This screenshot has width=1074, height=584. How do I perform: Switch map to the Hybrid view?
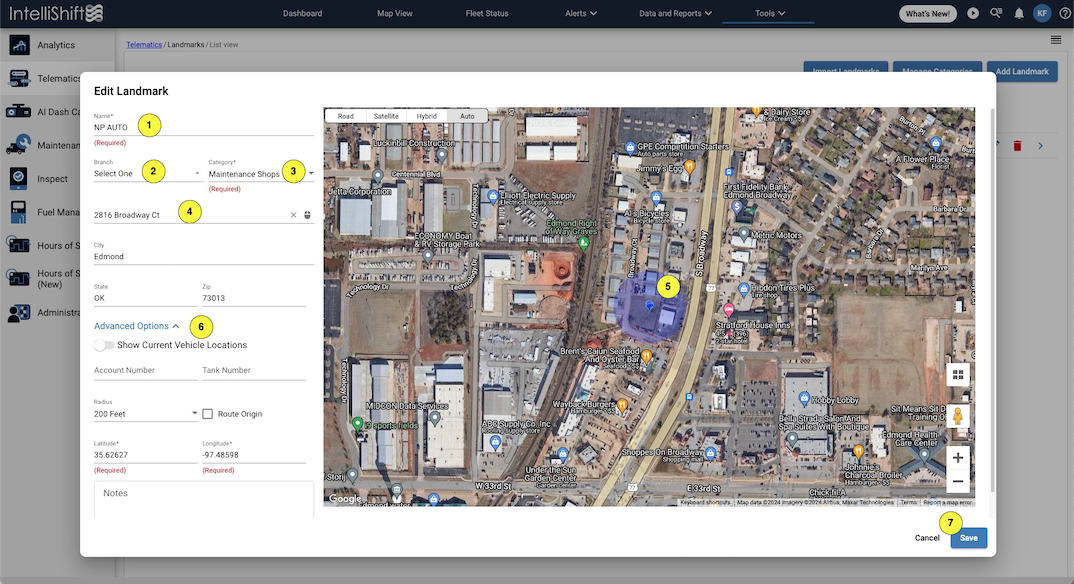point(426,116)
